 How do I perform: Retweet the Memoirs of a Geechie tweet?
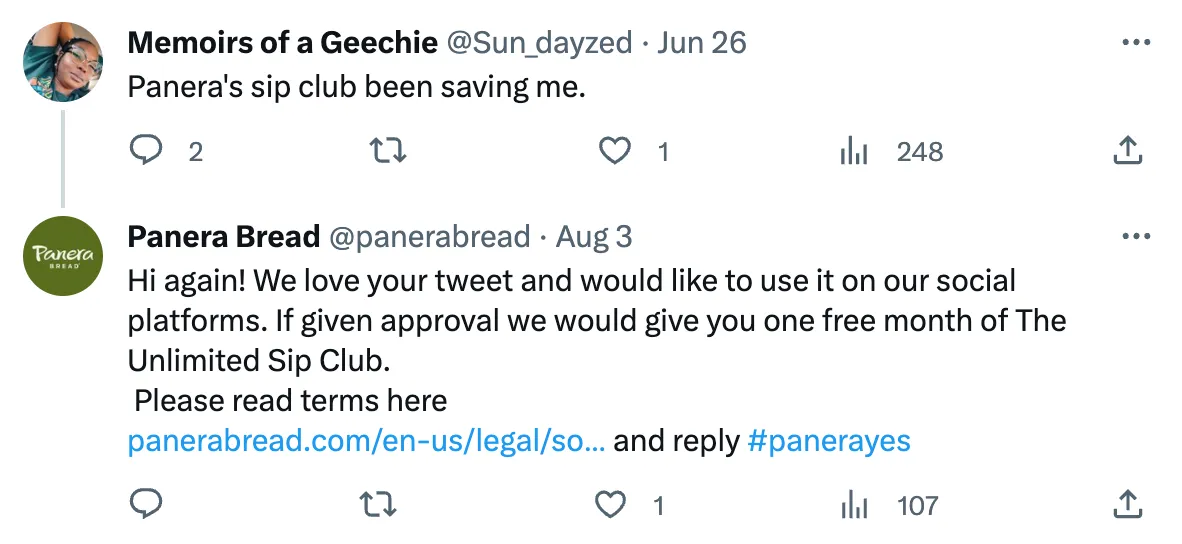click(387, 151)
